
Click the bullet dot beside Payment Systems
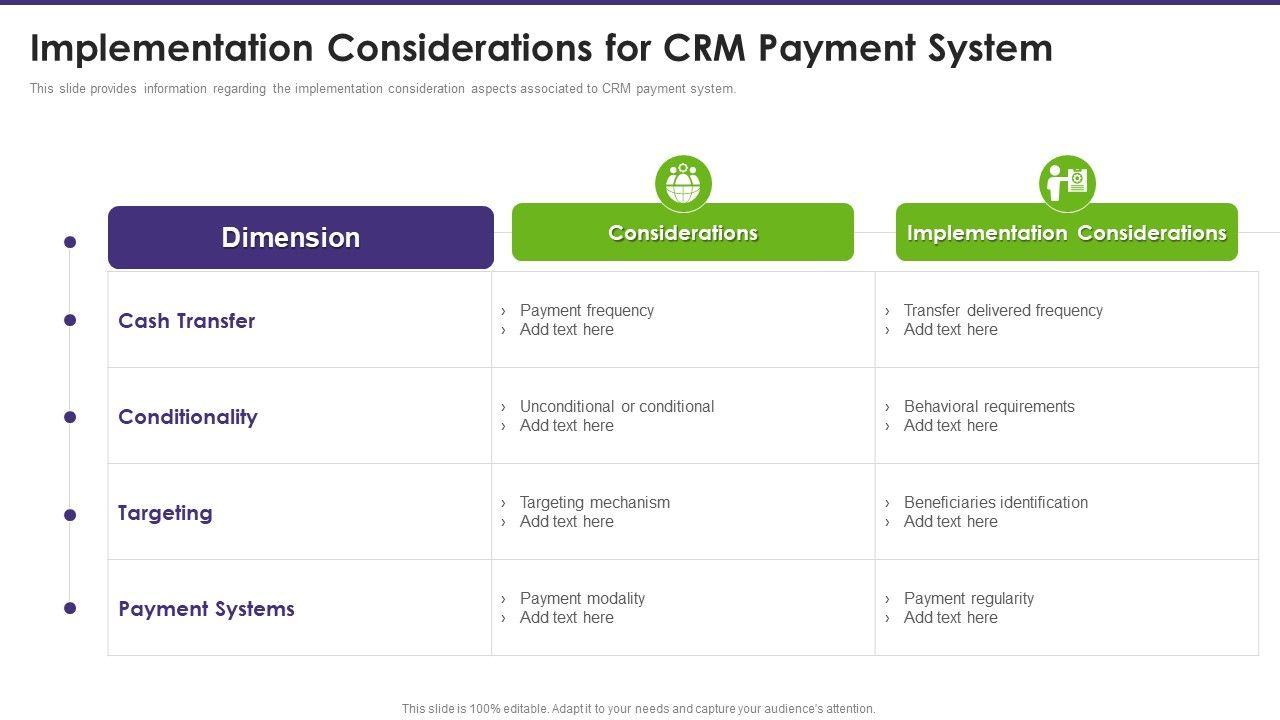[x=70, y=608]
